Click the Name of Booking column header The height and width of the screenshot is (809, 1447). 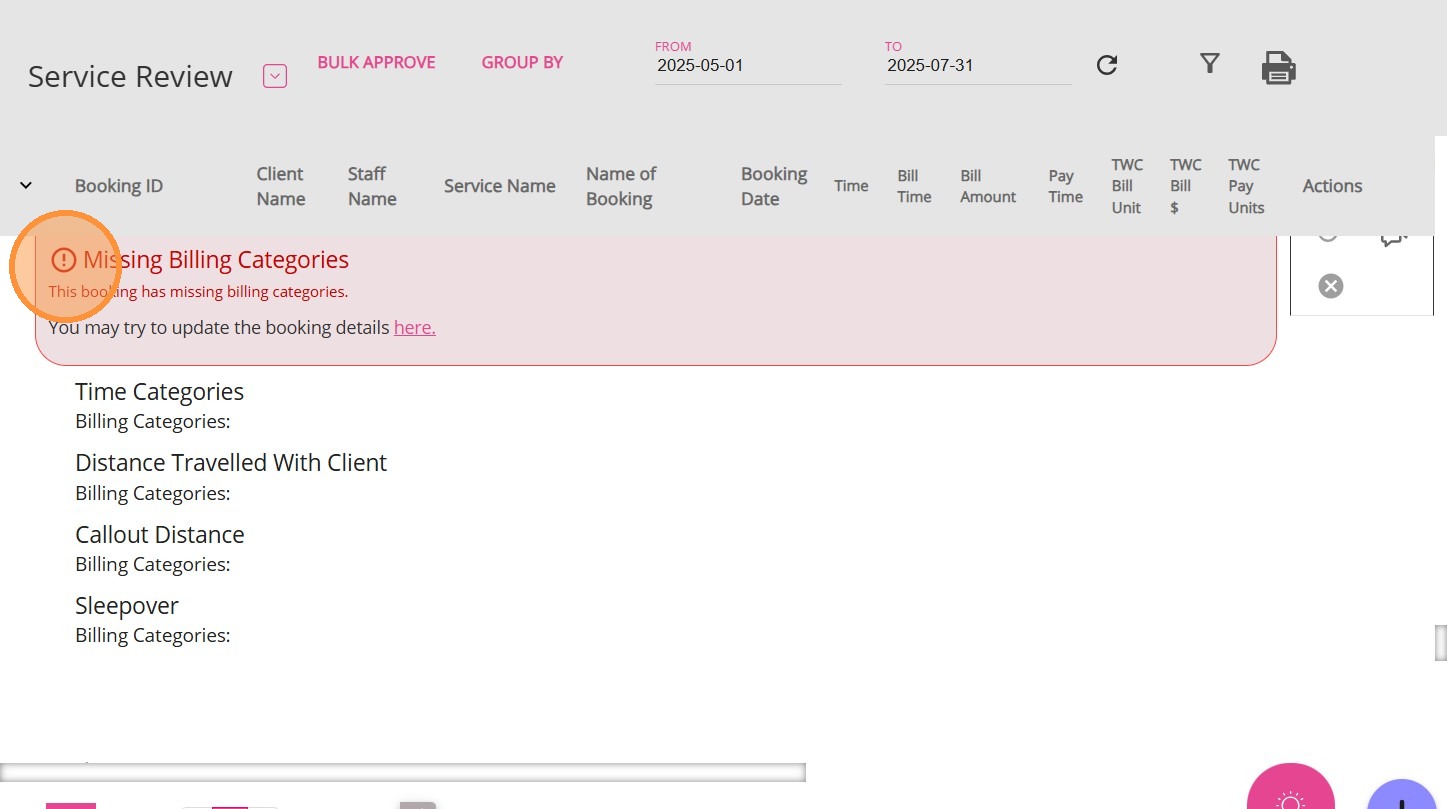pos(621,186)
